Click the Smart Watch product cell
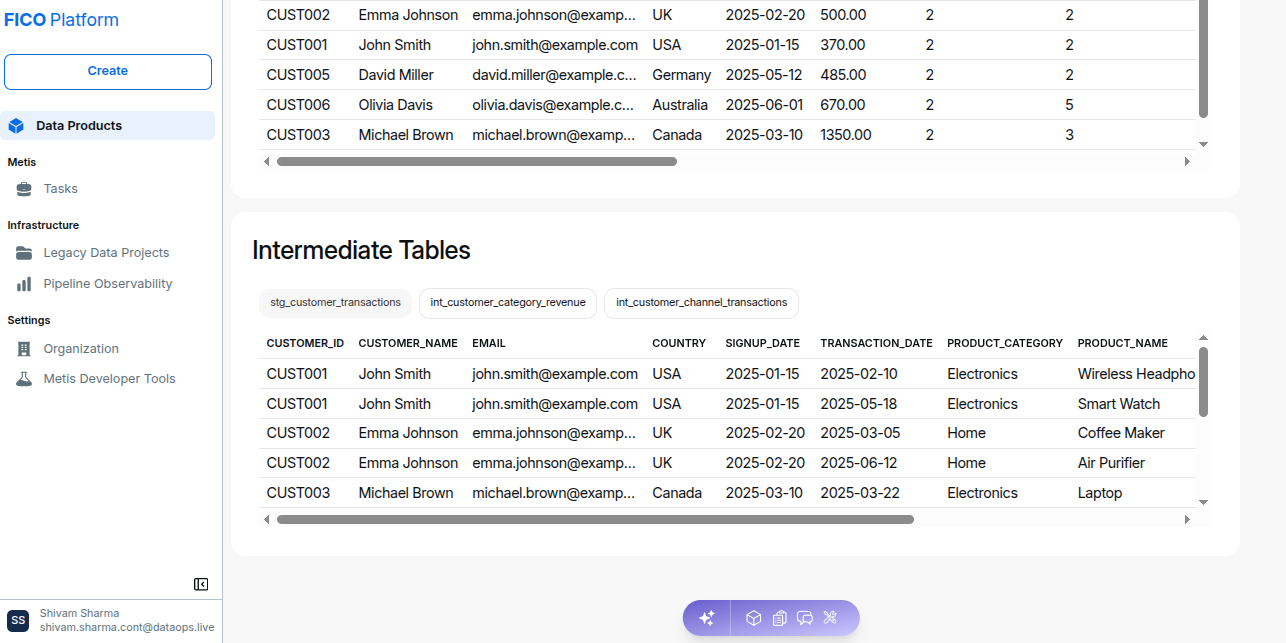 point(1119,404)
